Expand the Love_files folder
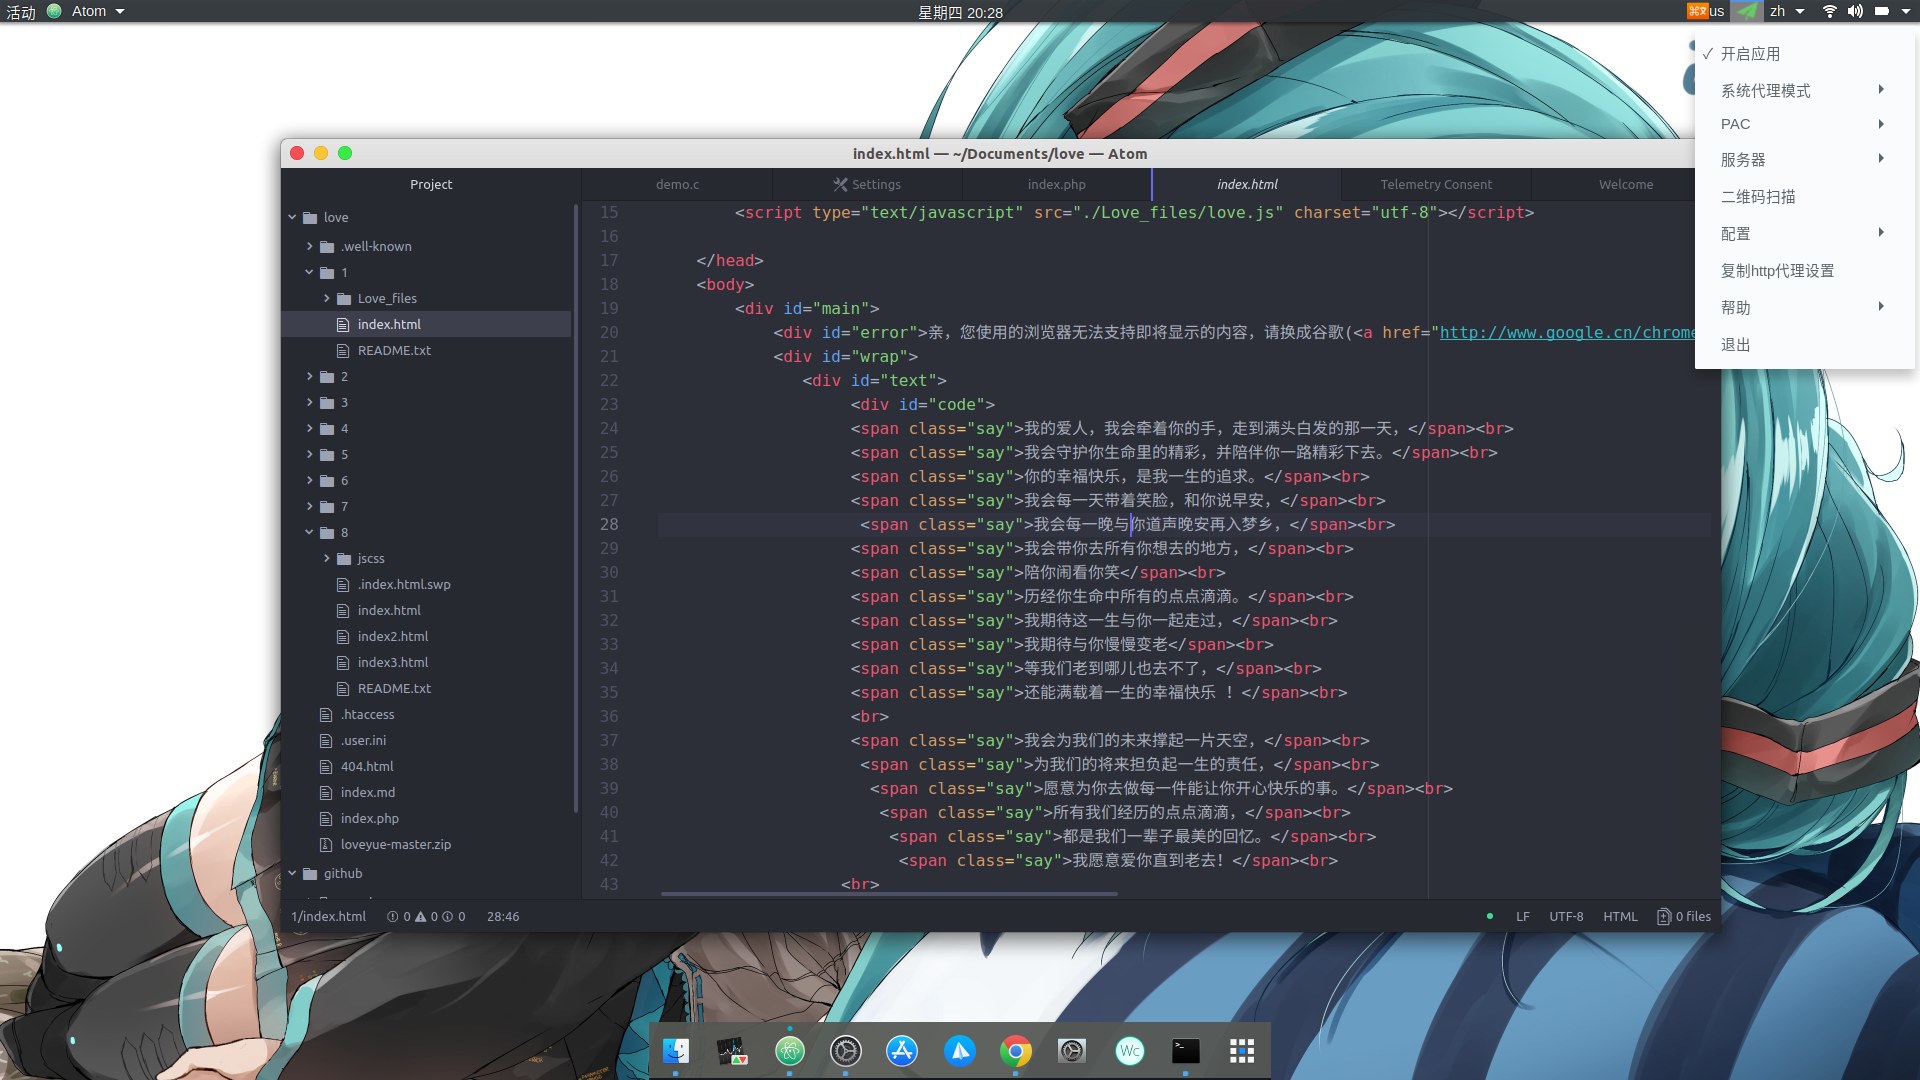This screenshot has height=1080, width=1920. point(327,298)
